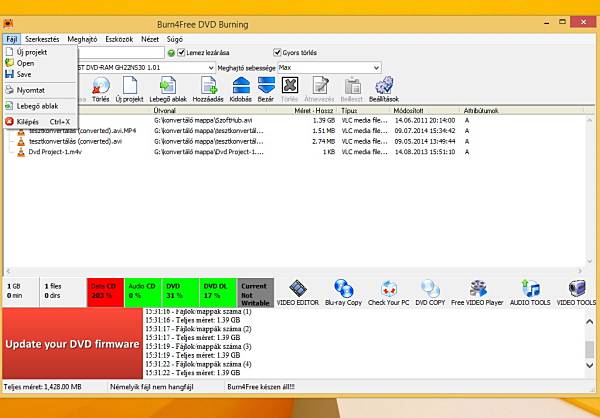Open the Lebegő ablak toolbar icon
Viewport: 600px width, 418px height.
[x=168, y=86]
